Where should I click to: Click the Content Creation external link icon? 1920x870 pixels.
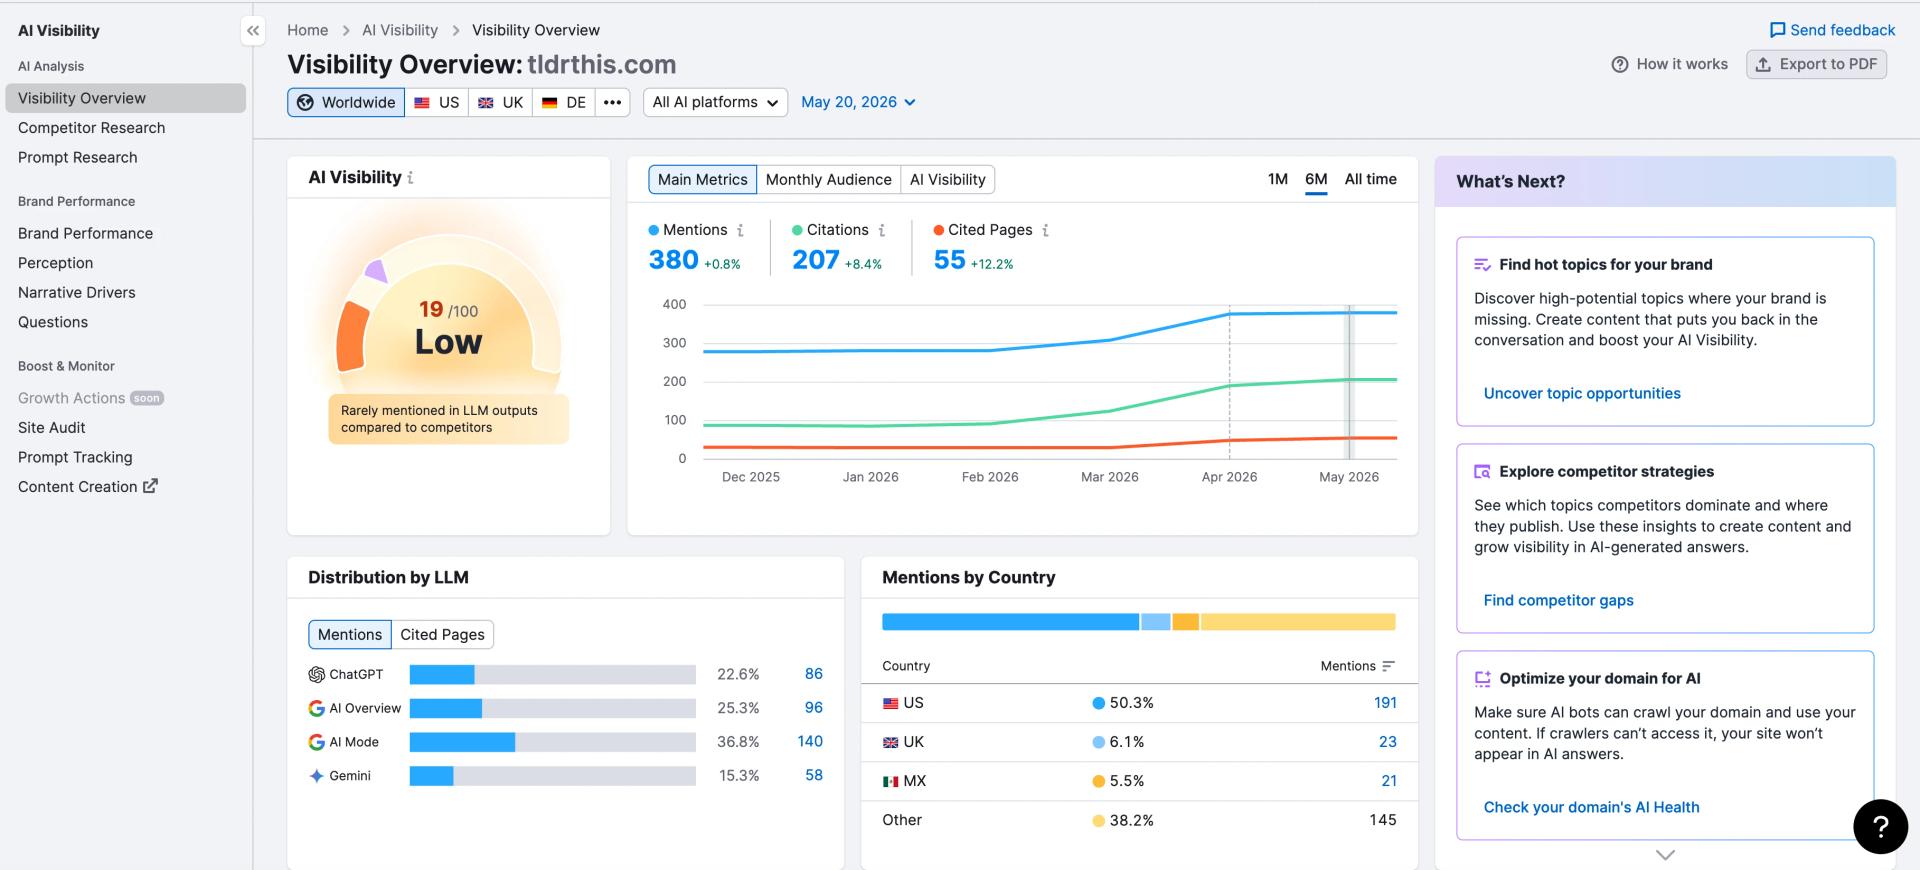(x=150, y=486)
